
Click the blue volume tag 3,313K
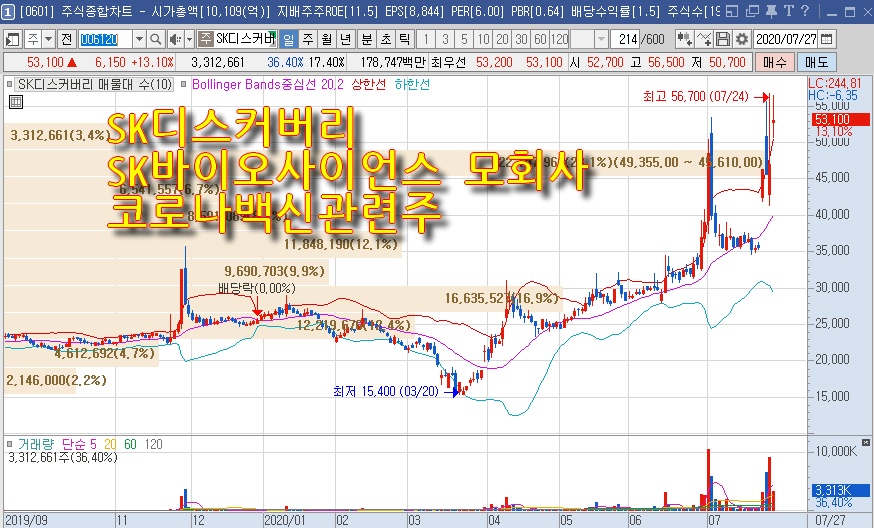[x=841, y=490]
